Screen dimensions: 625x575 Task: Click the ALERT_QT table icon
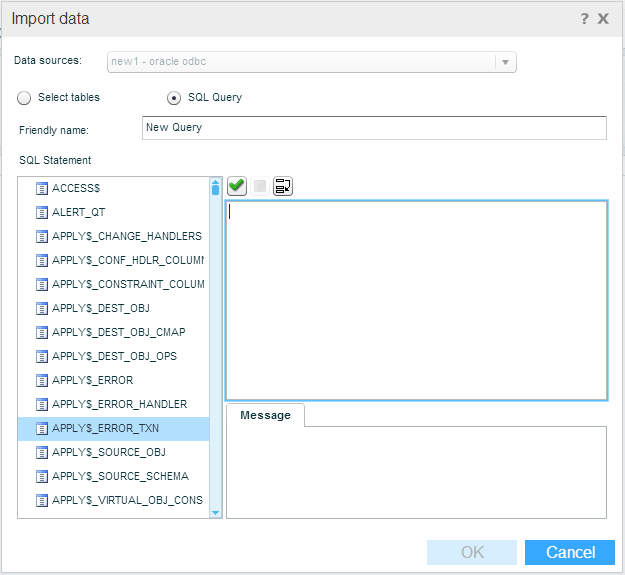[x=42, y=212]
